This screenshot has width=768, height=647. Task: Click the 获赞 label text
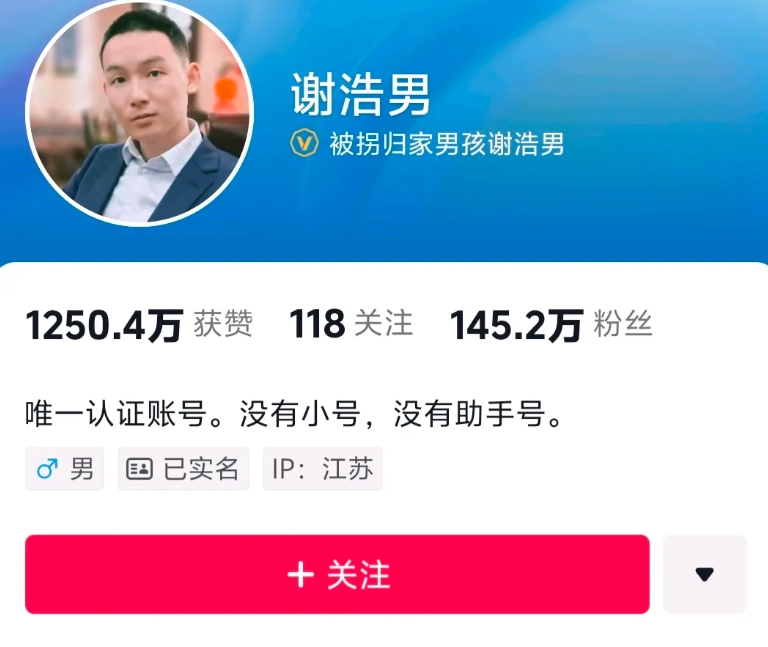[x=223, y=324]
